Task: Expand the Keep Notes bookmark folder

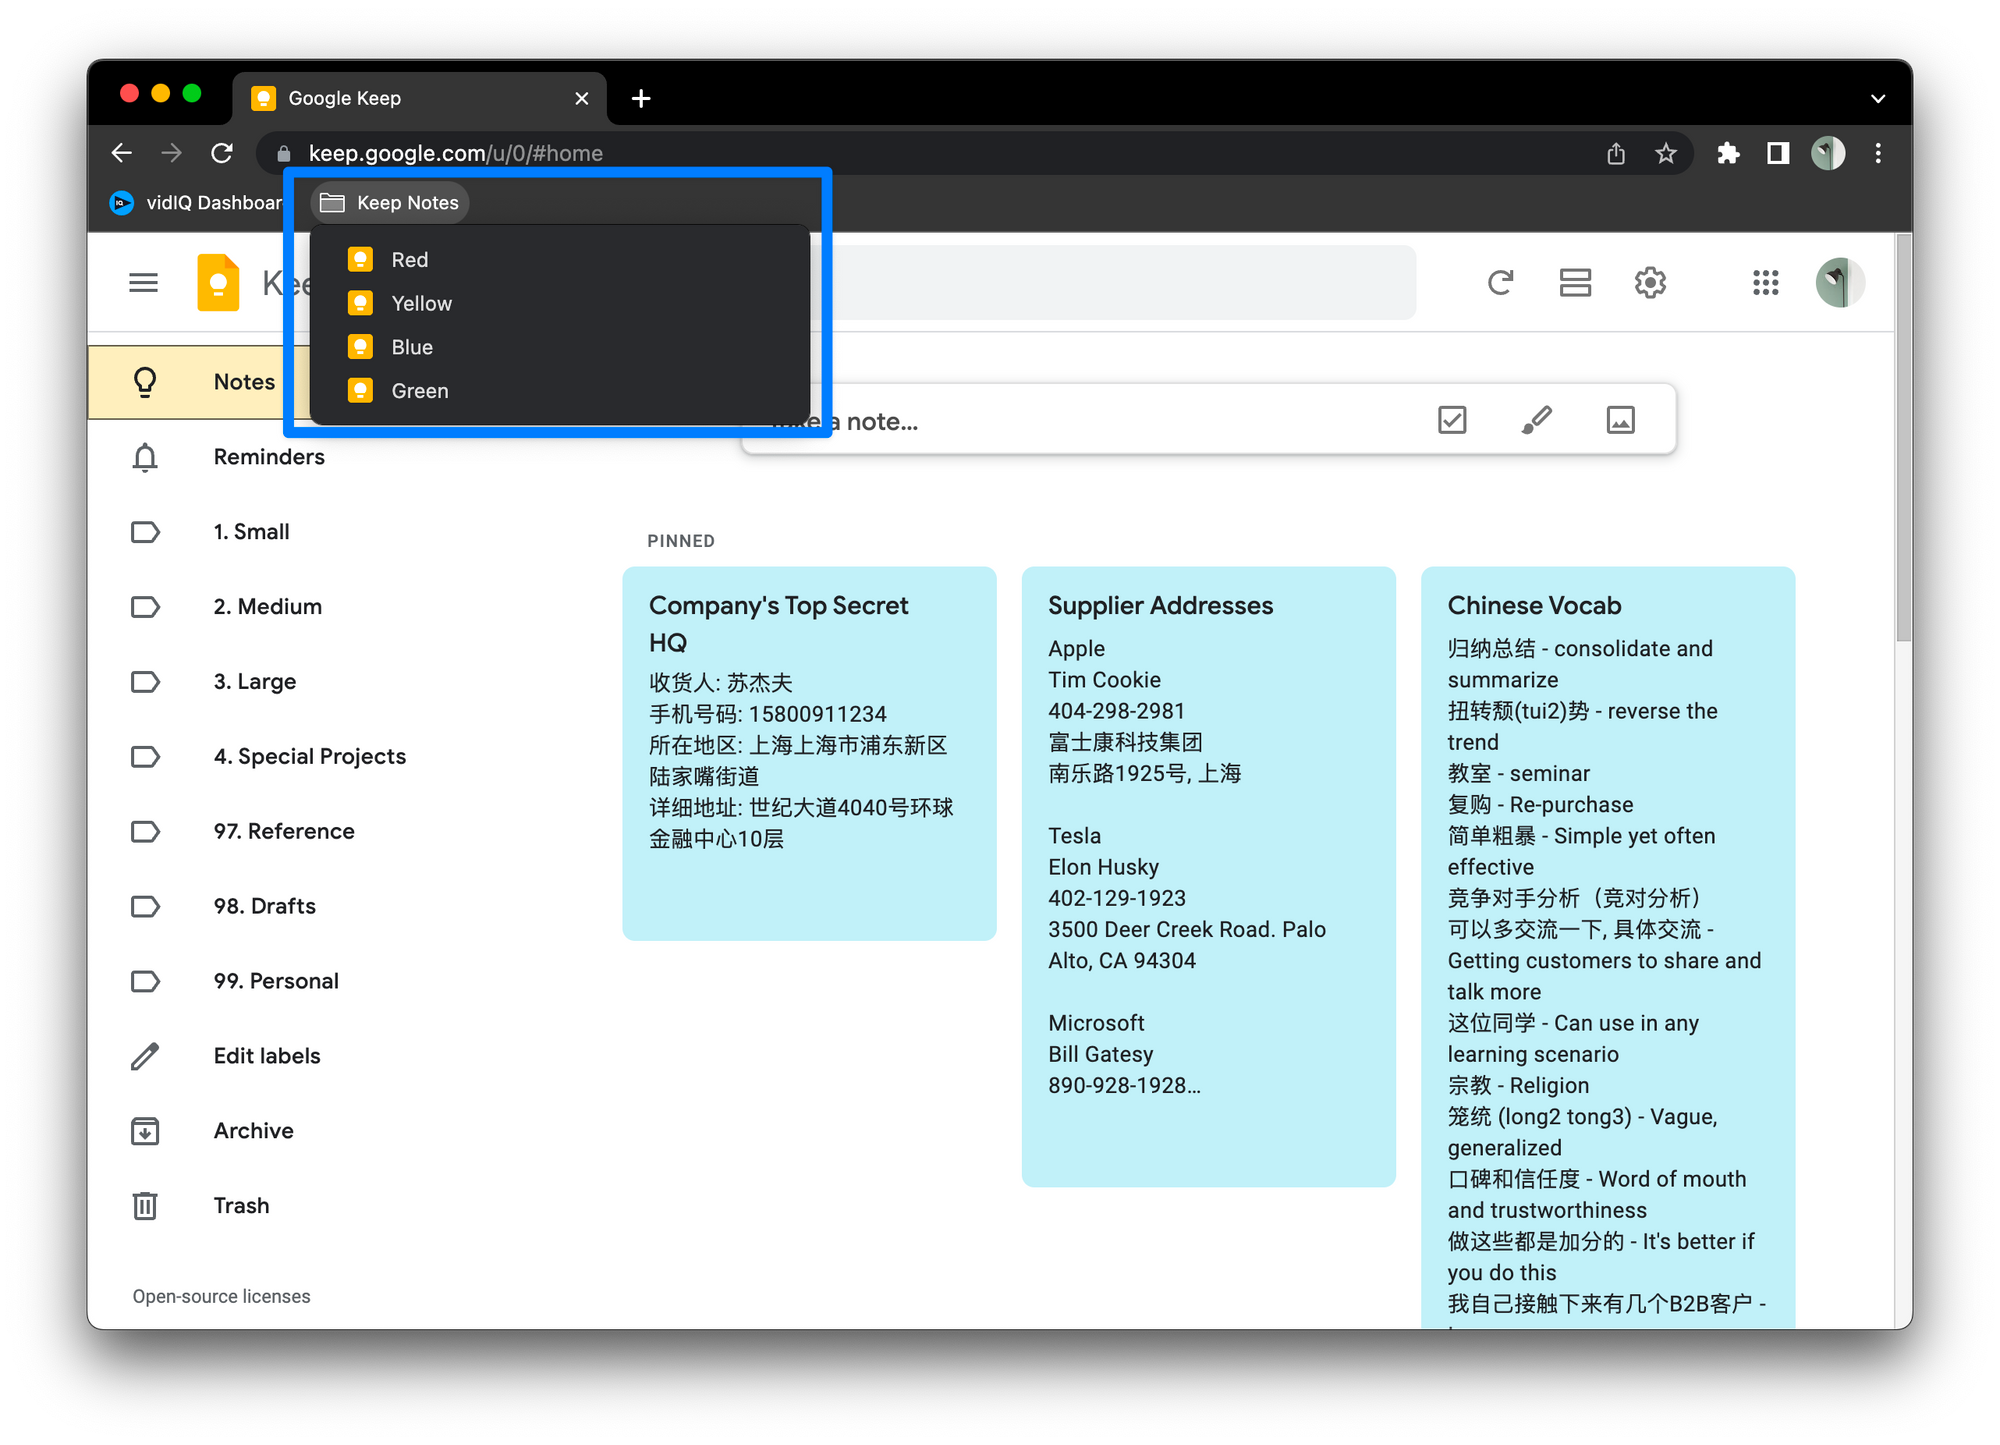Action: click(390, 203)
